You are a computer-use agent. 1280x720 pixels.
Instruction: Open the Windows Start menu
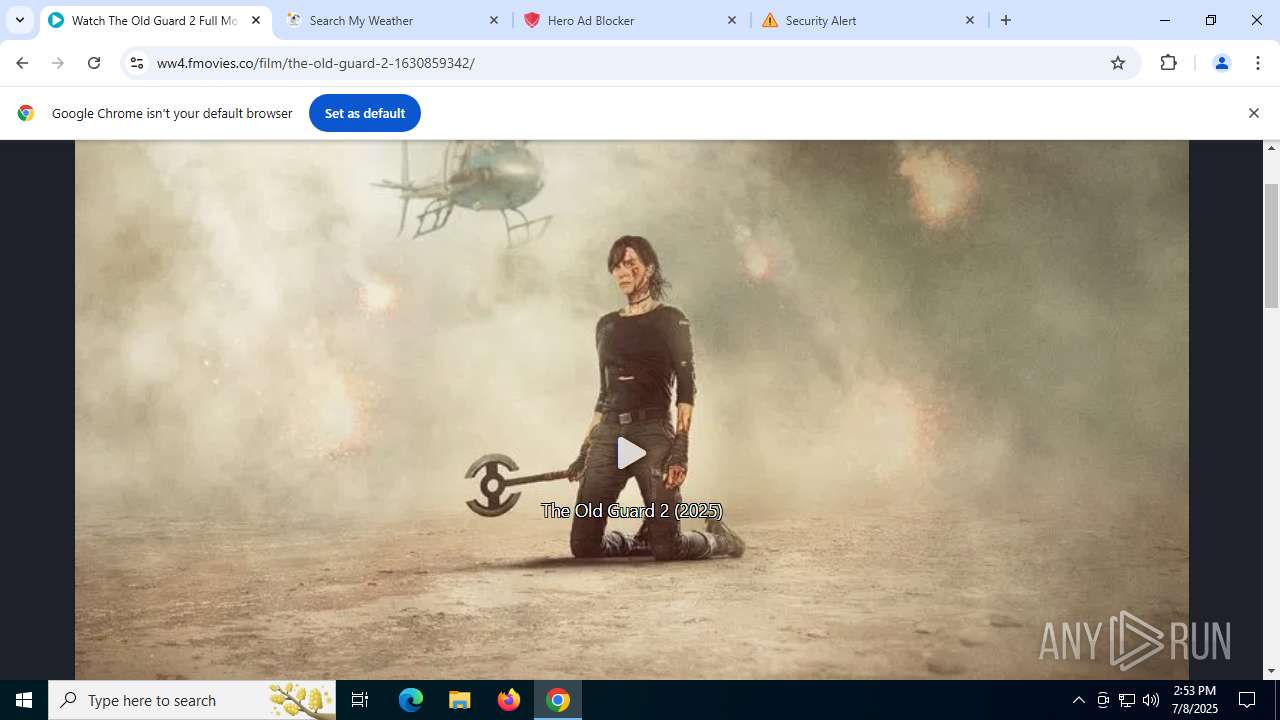tap(24, 700)
